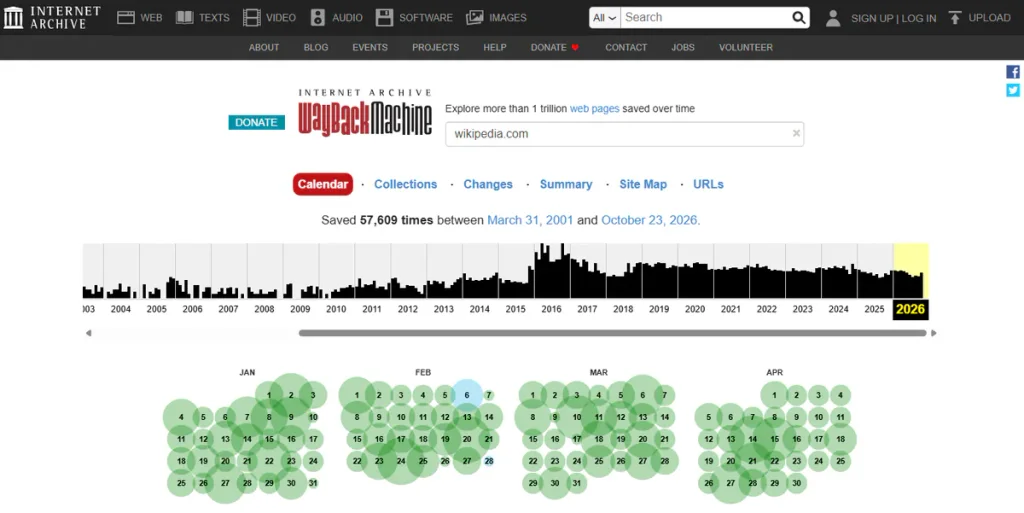1024x513 pixels.
Task: Switch to the Site Map tab
Action: tap(643, 184)
